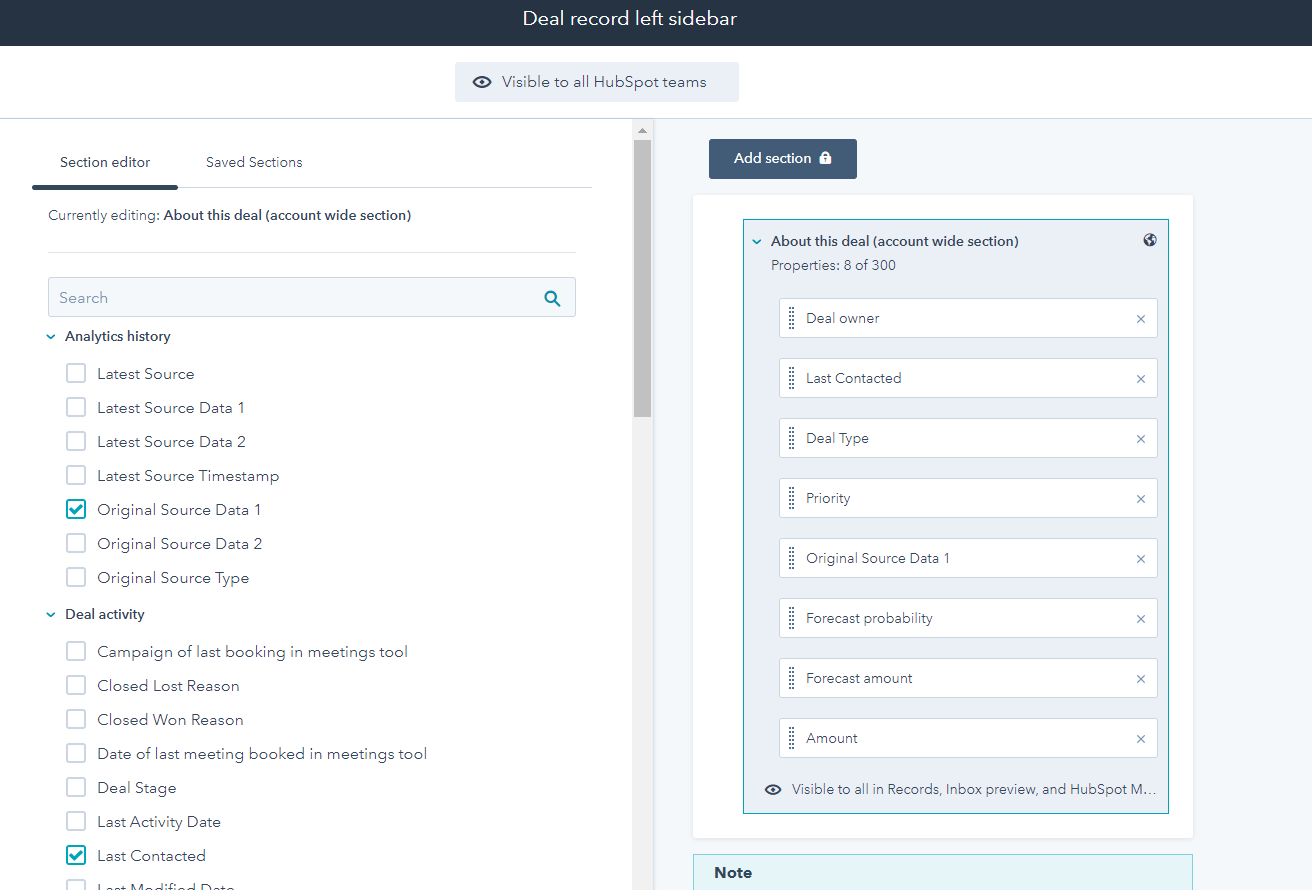Click drag handle icon on Deal owner
1312x890 pixels.
792,318
